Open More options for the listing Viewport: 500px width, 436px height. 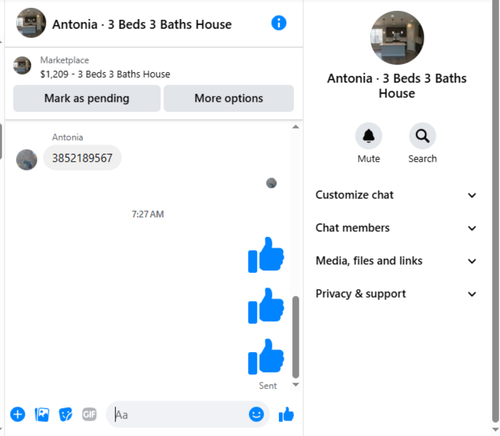pos(229,98)
